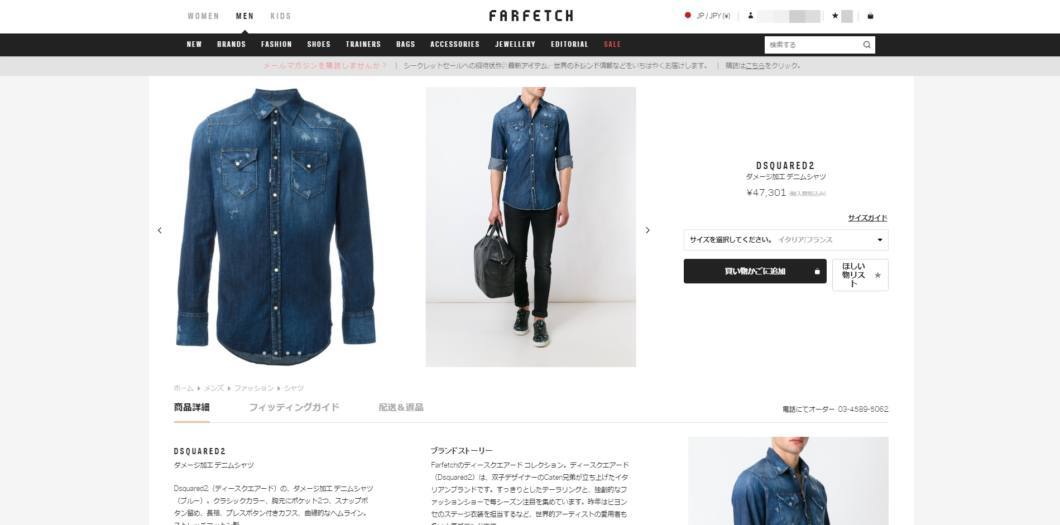Open wishlist star icon in header
Viewport: 1060px width, 525px height.
(836, 16)
